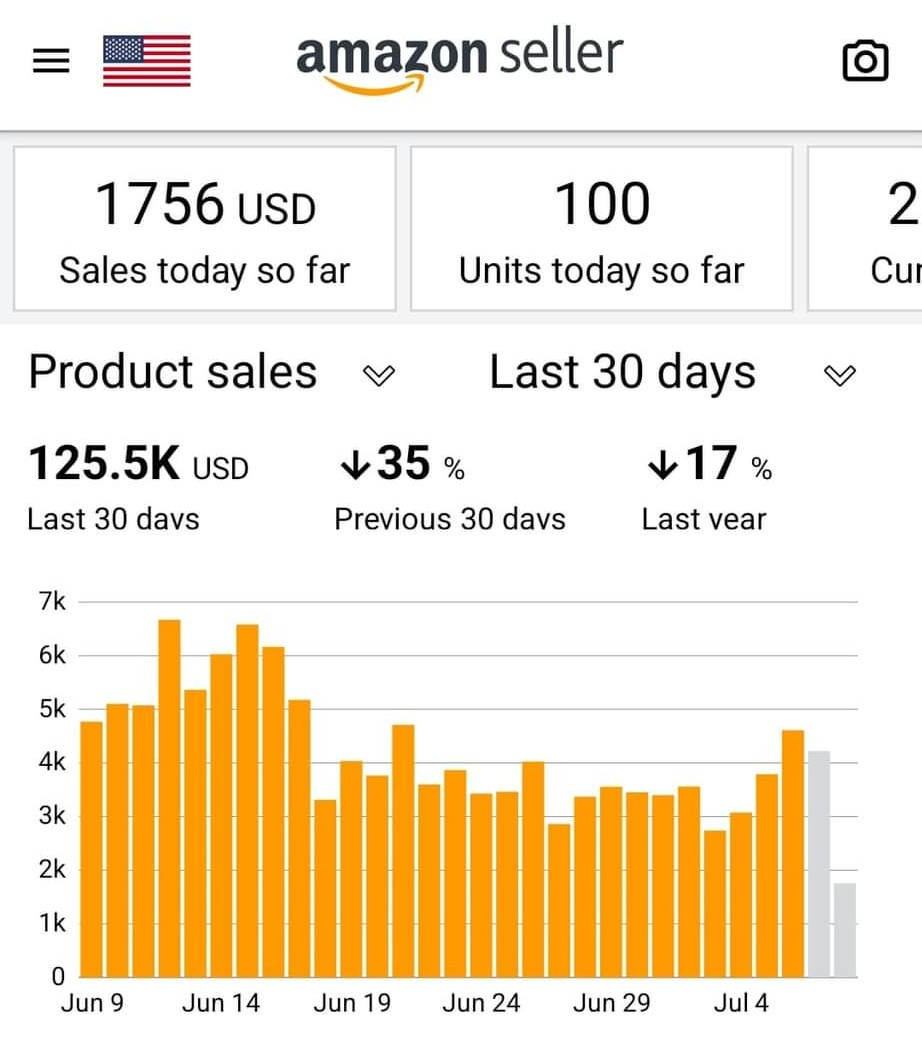The image size is (922, 1042).
Task: Select the tallest orange bar near Jun 12
Action: 170,798
